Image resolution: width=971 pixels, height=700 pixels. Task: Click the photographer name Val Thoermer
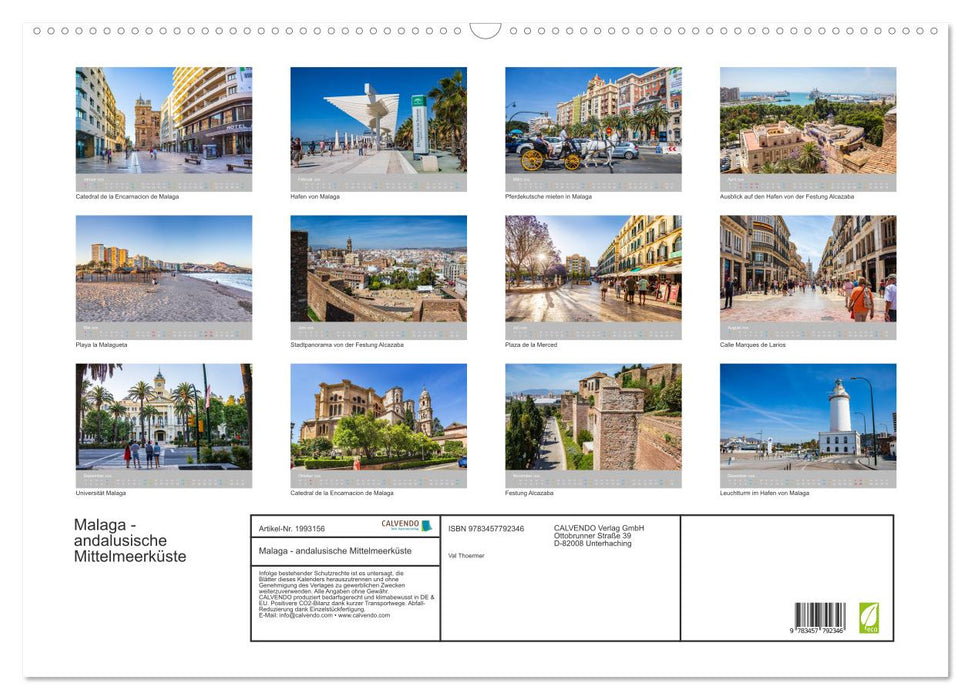tap(466, 555)
